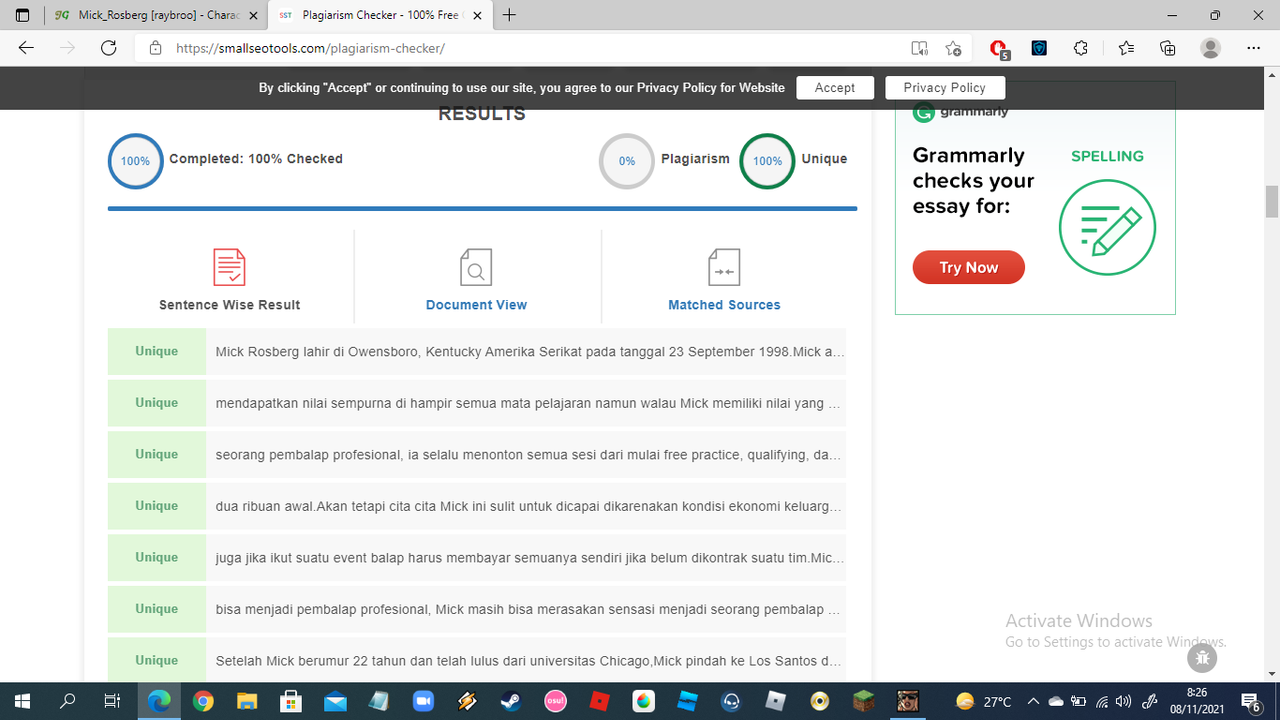Open the volume control in system tray

click(x=1123, y=701)
